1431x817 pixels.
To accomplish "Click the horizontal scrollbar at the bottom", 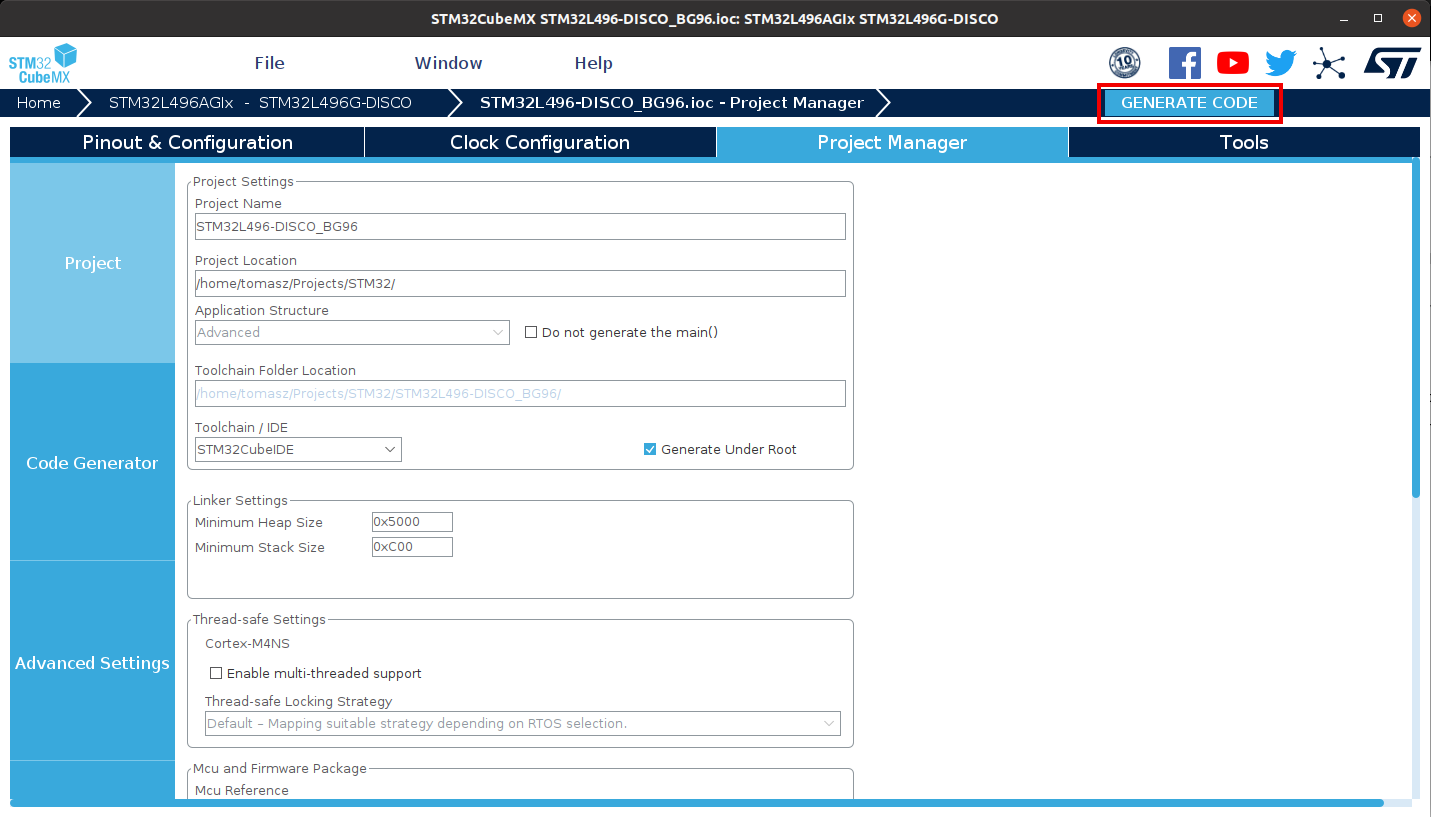I will [697, 803].
